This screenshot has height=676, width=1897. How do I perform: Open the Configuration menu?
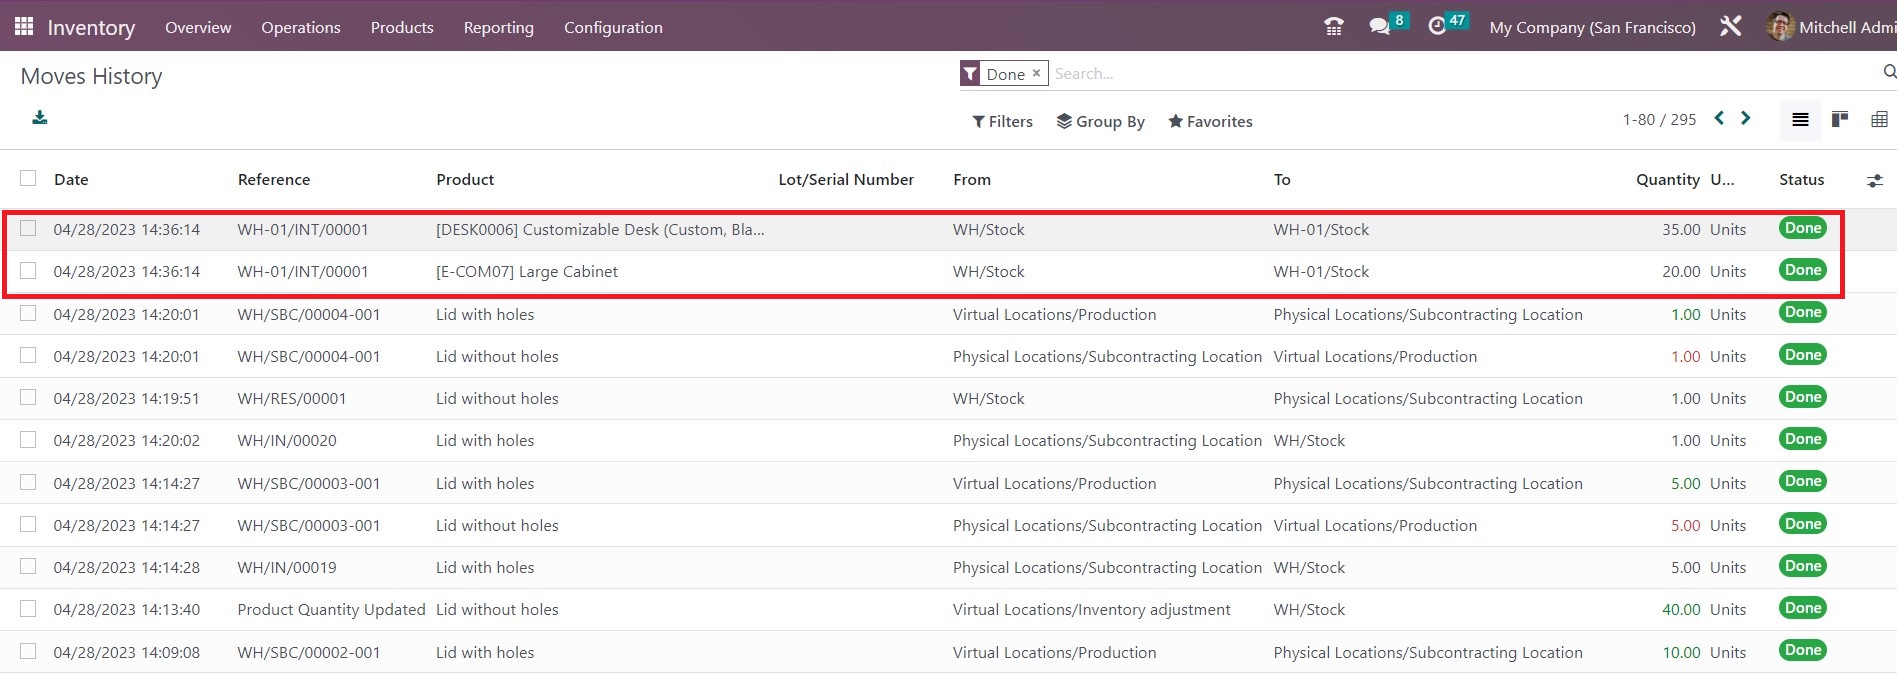coord(613,27)
